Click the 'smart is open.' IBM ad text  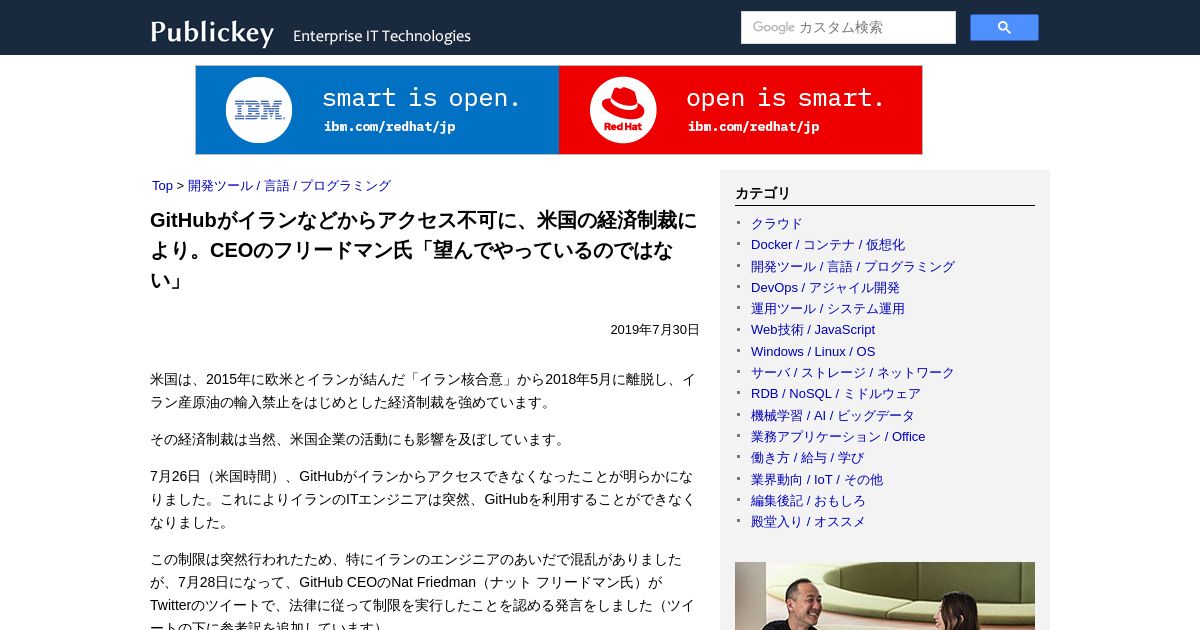pos(421,98)
